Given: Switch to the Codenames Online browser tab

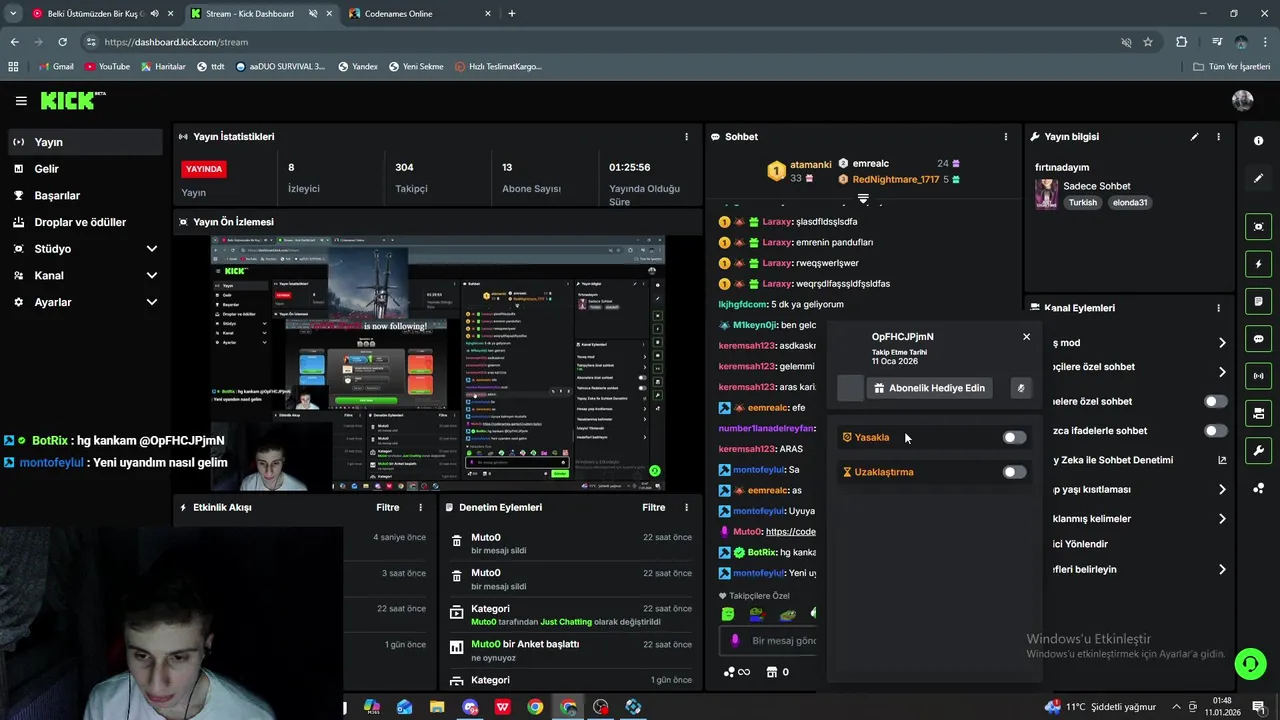Looking at the screenshot, I should click(420, 14).
